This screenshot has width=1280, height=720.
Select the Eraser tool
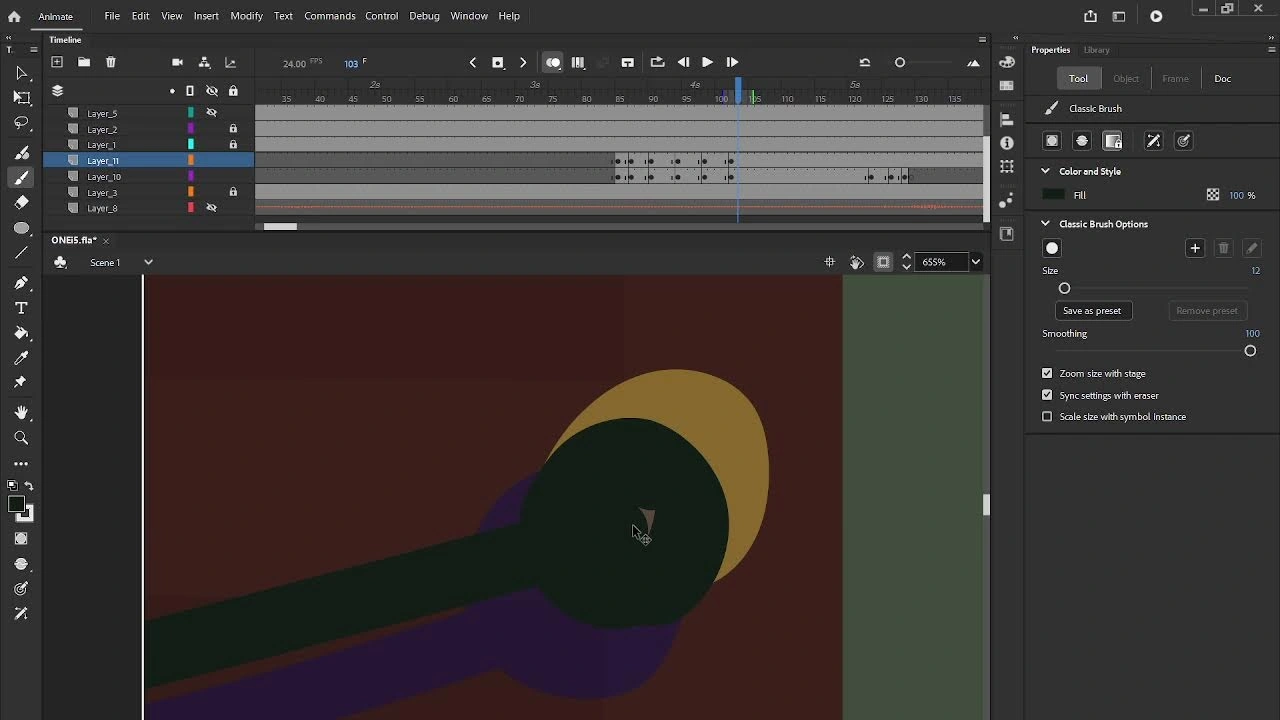pos(21,202)
